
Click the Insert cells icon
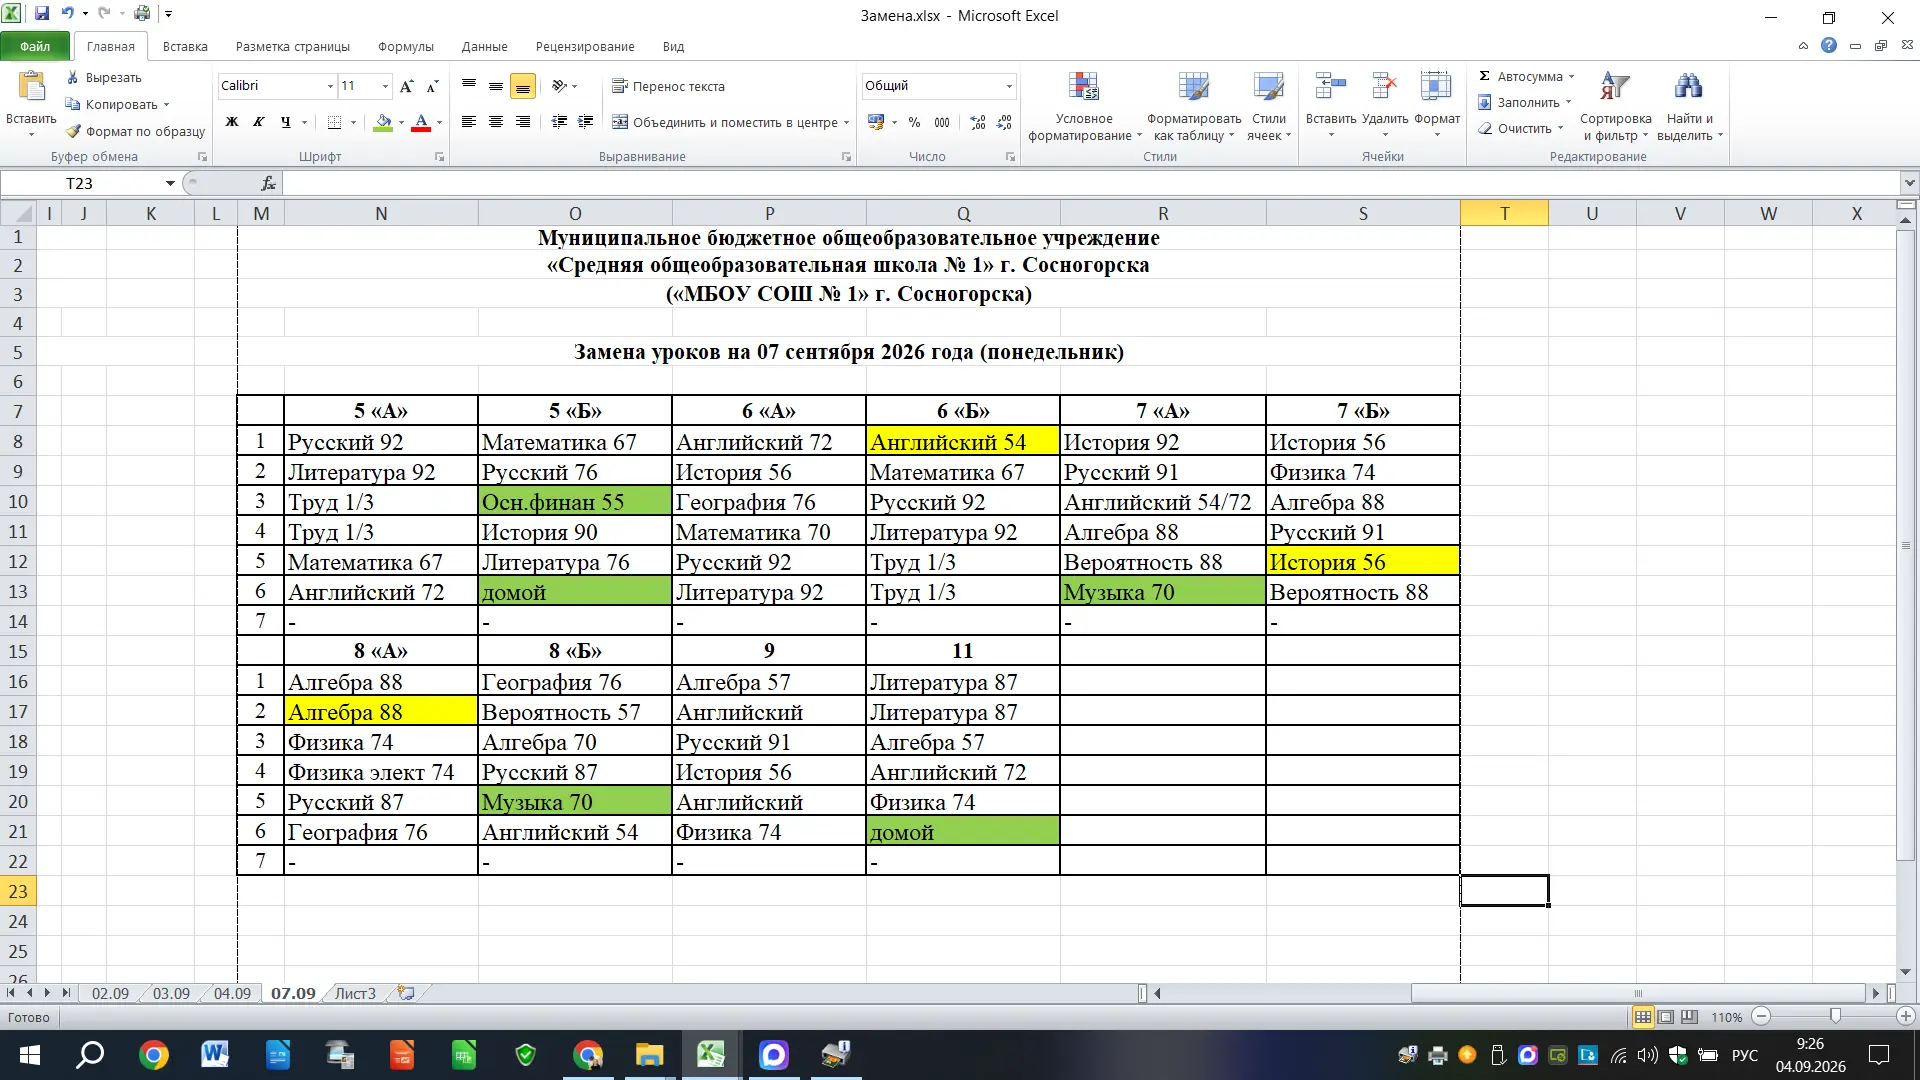tap(1331, 87)
